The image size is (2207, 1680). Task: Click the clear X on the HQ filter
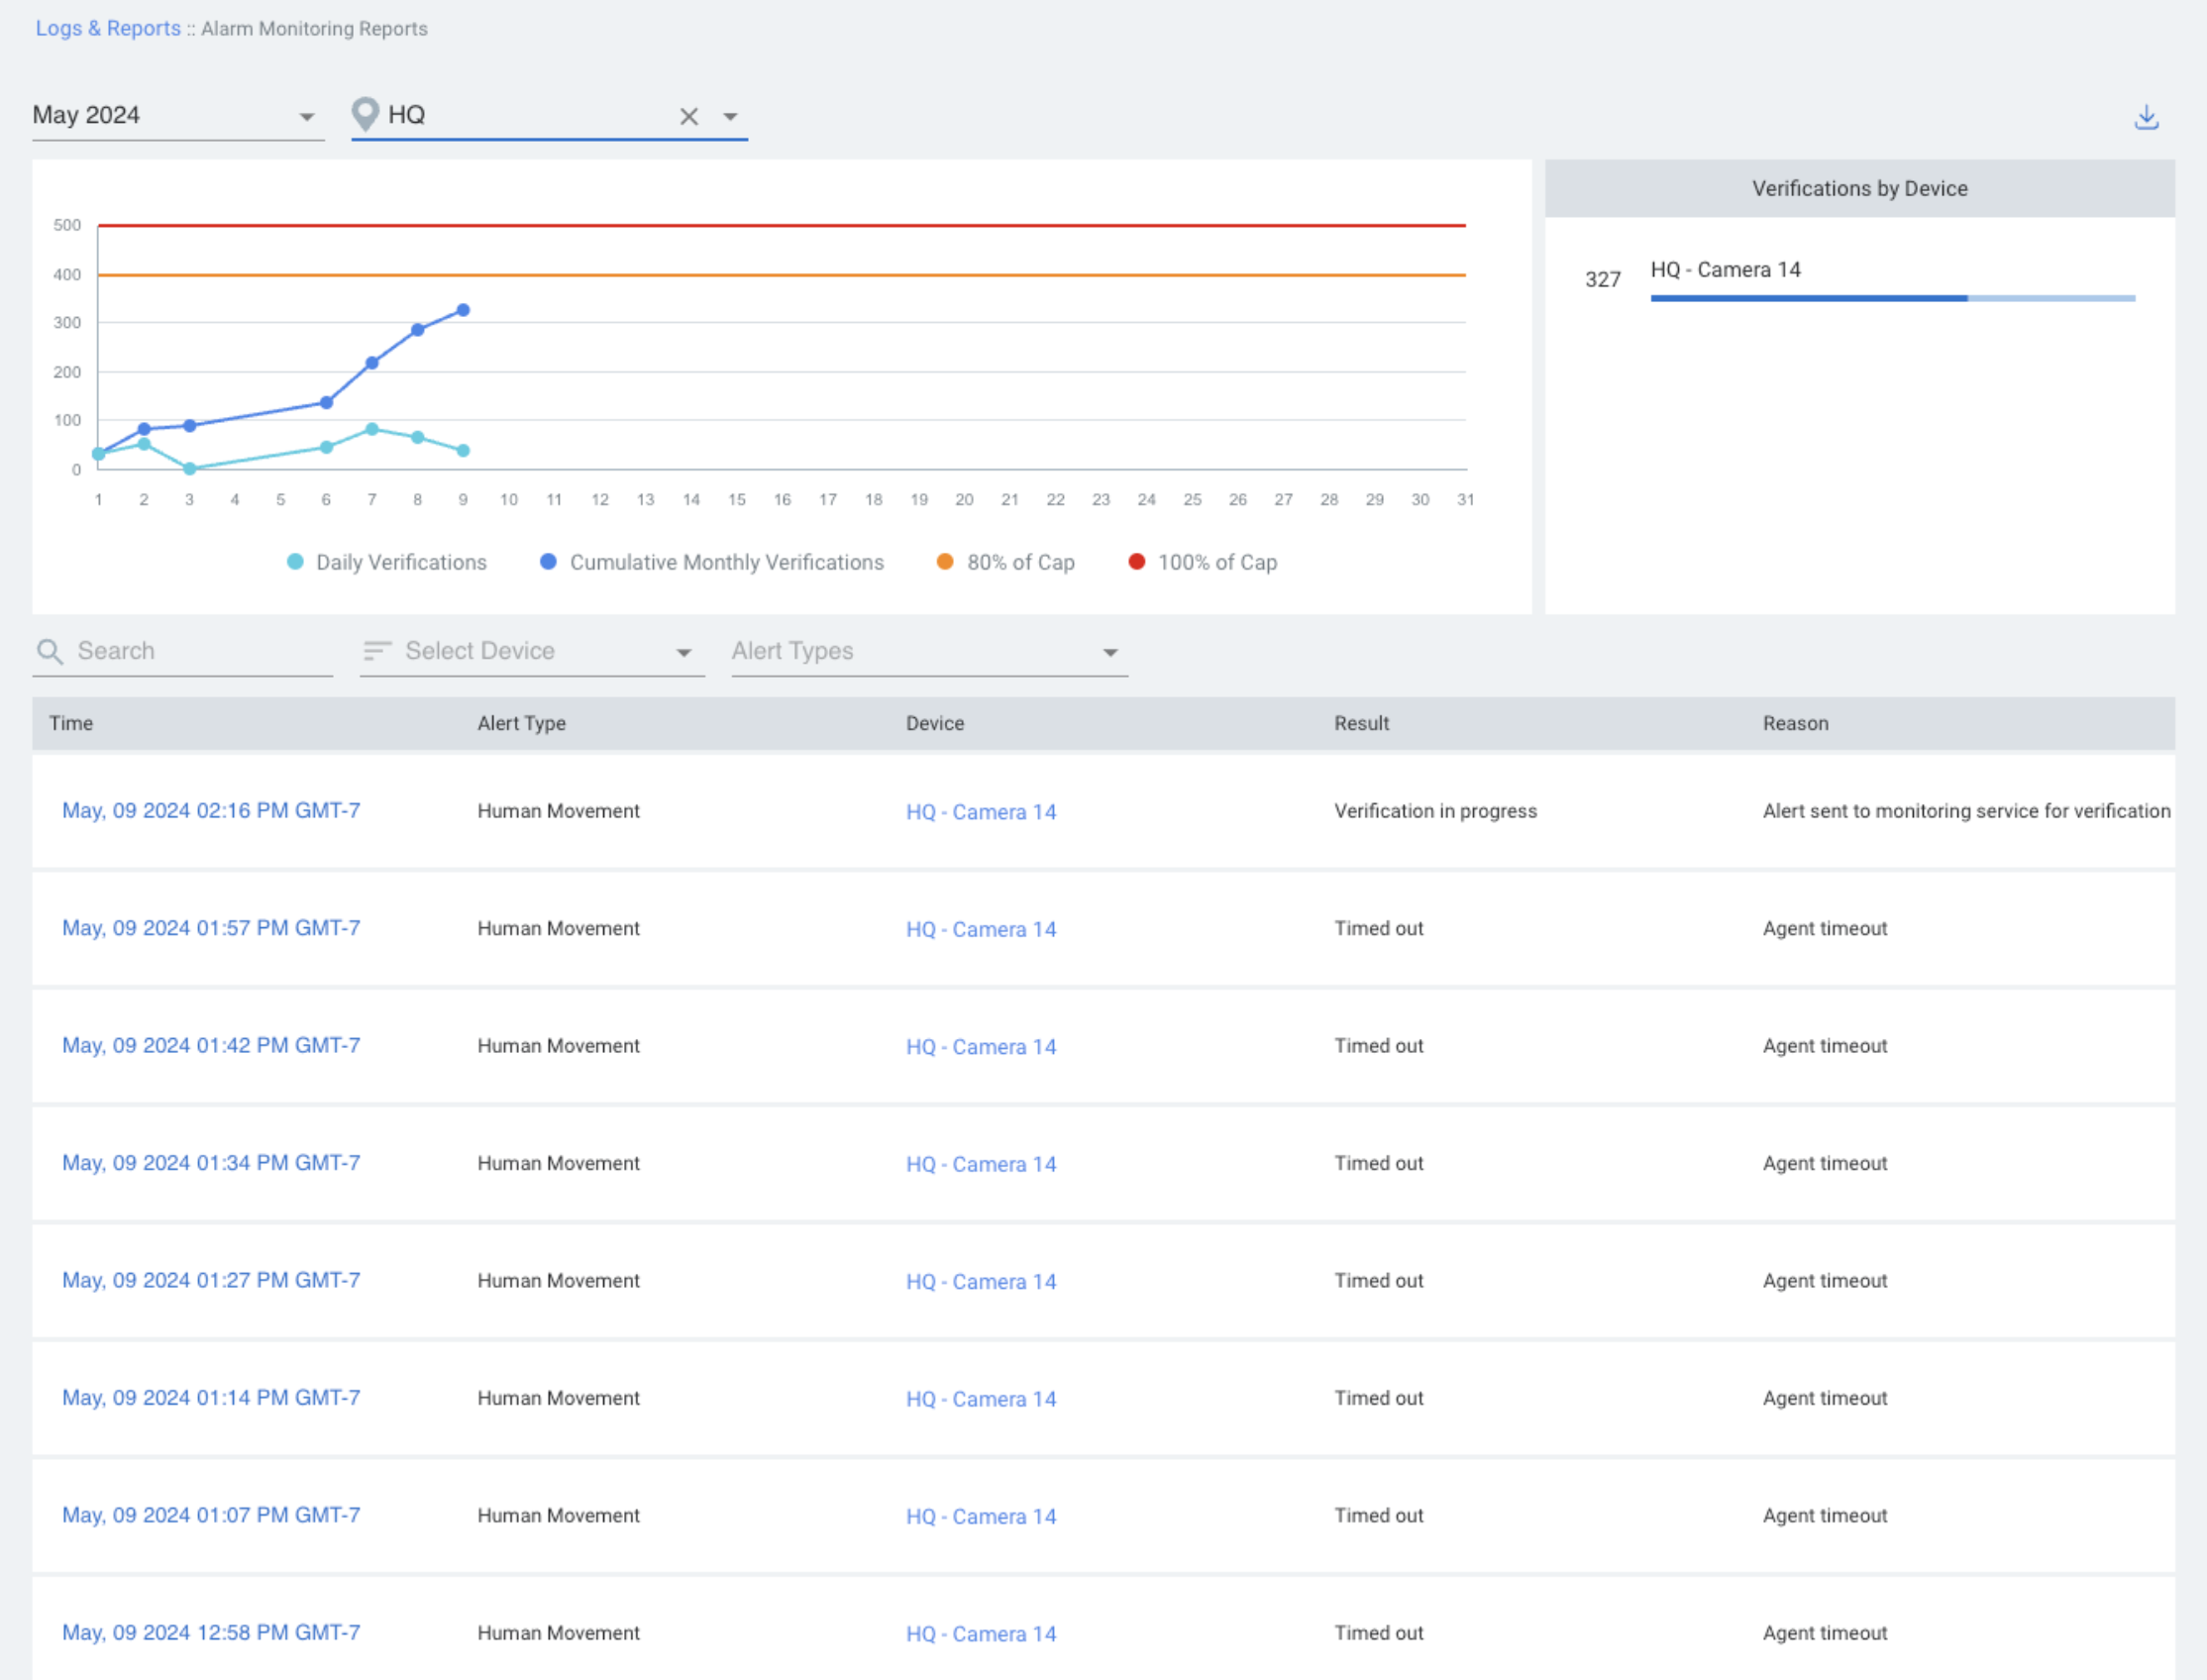point(688,116)
